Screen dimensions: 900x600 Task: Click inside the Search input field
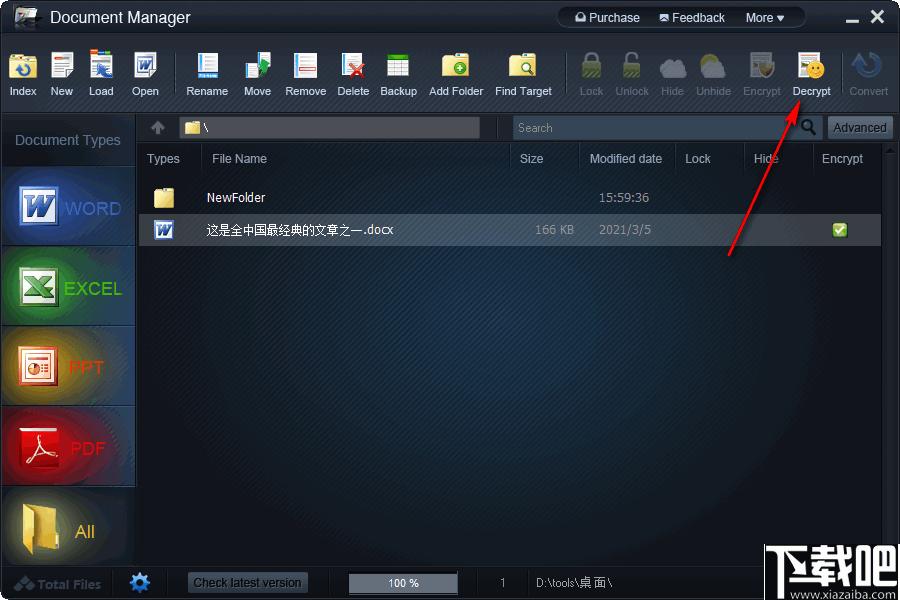click(655, 127)
